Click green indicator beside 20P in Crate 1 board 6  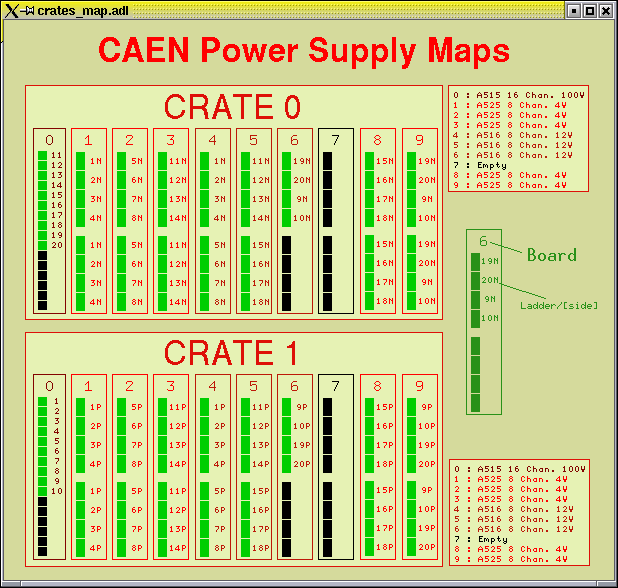click(287, 464)
